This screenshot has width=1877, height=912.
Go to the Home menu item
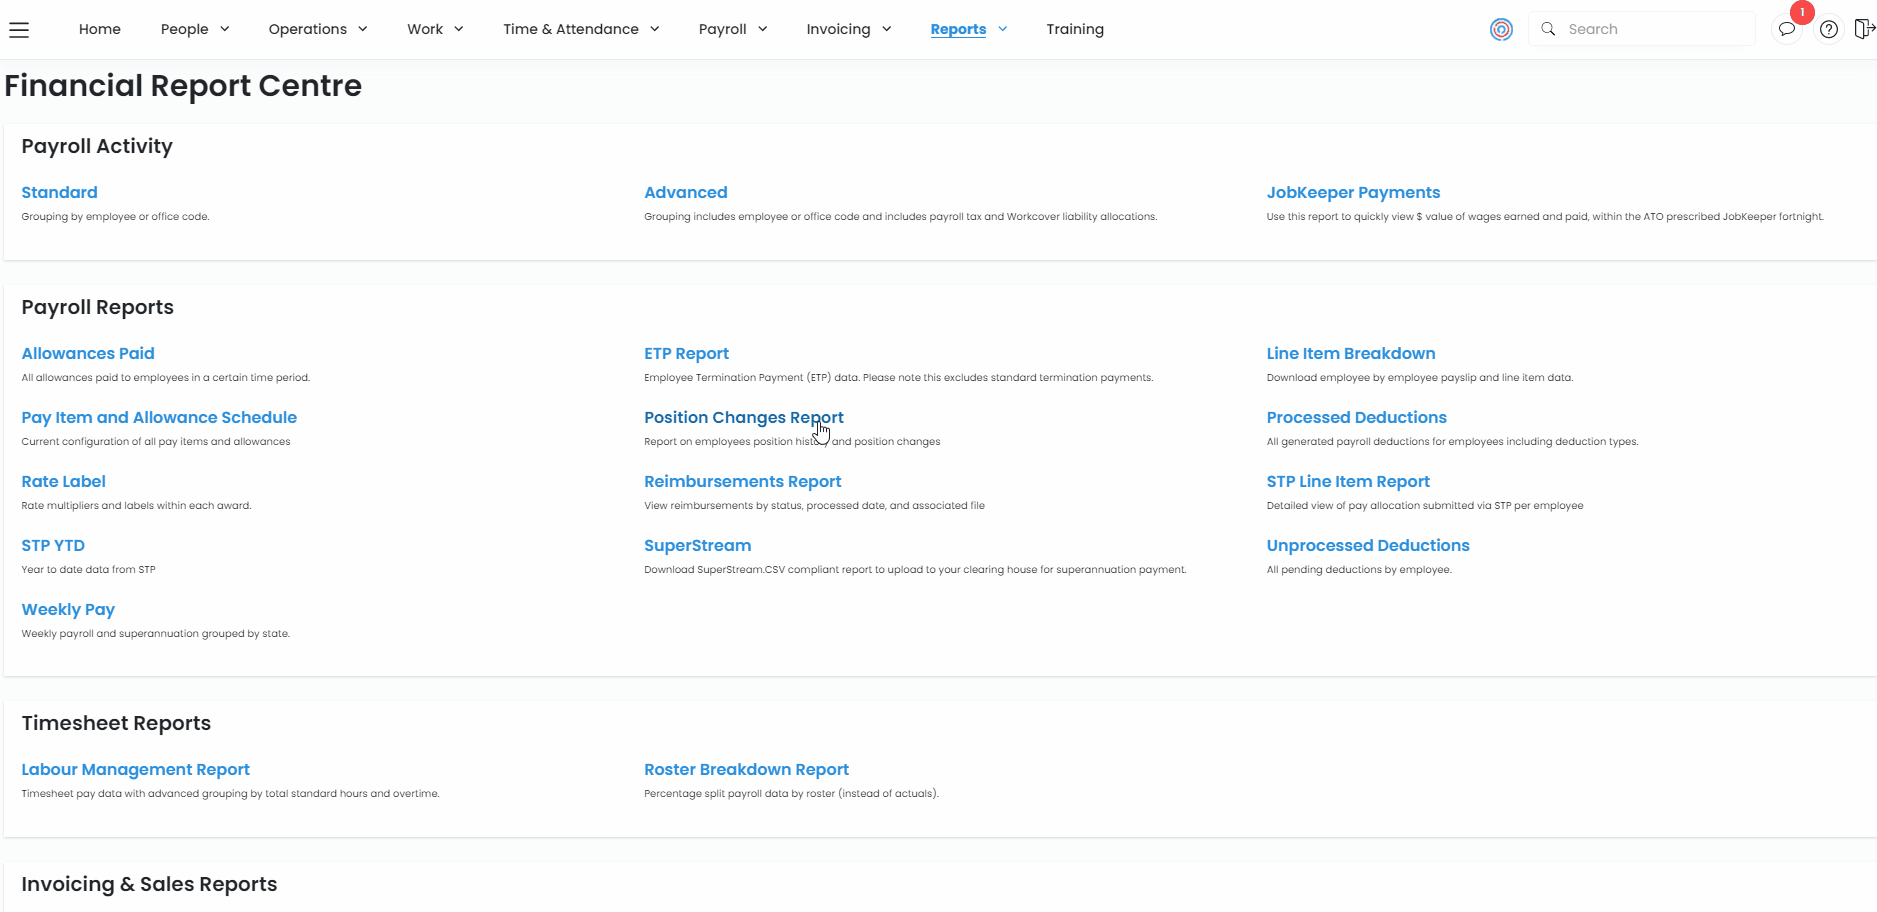(x=100, y=29)
